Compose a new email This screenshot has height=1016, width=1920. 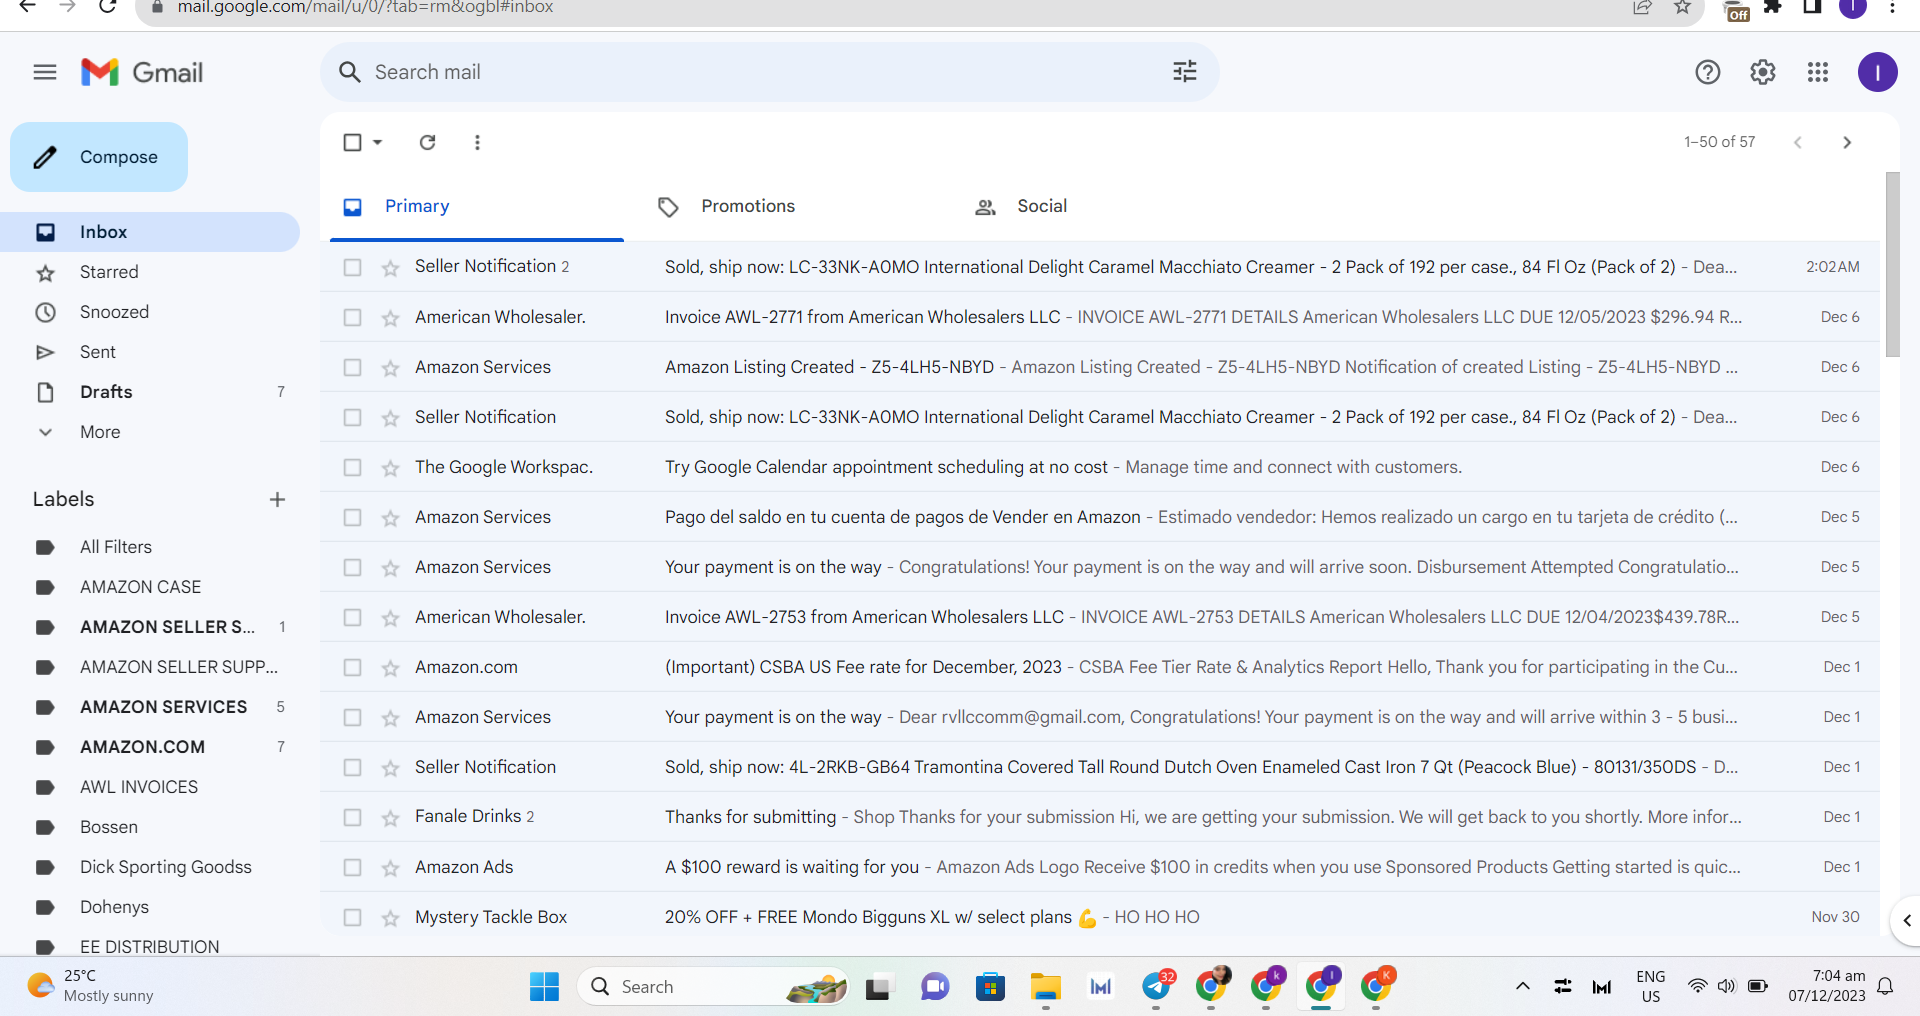tap(99, 157)
